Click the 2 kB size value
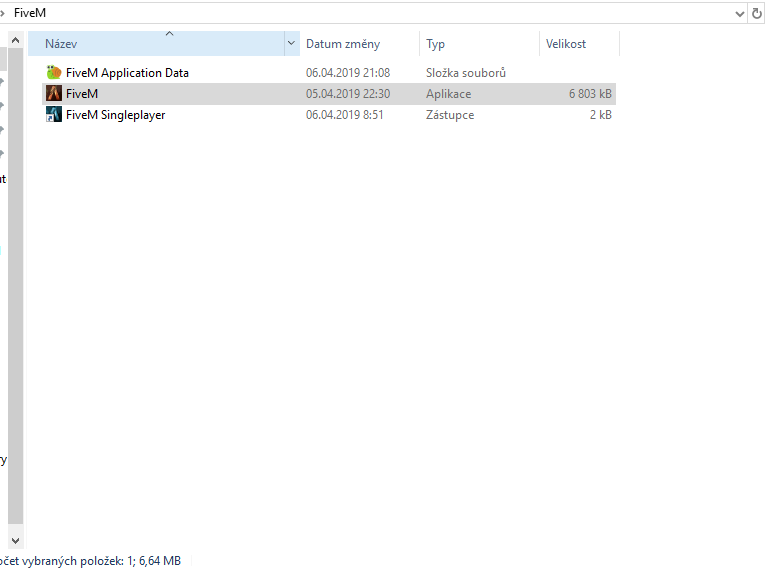Viewport: 768px width, 572px height. (600, 115)
